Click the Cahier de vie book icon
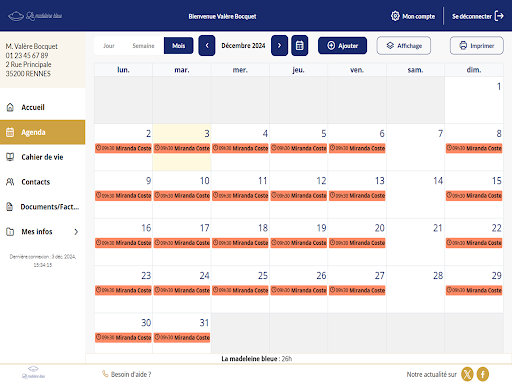Image resolution: width=512 pixels, height=384 pixels. click(x=10, y=157)
